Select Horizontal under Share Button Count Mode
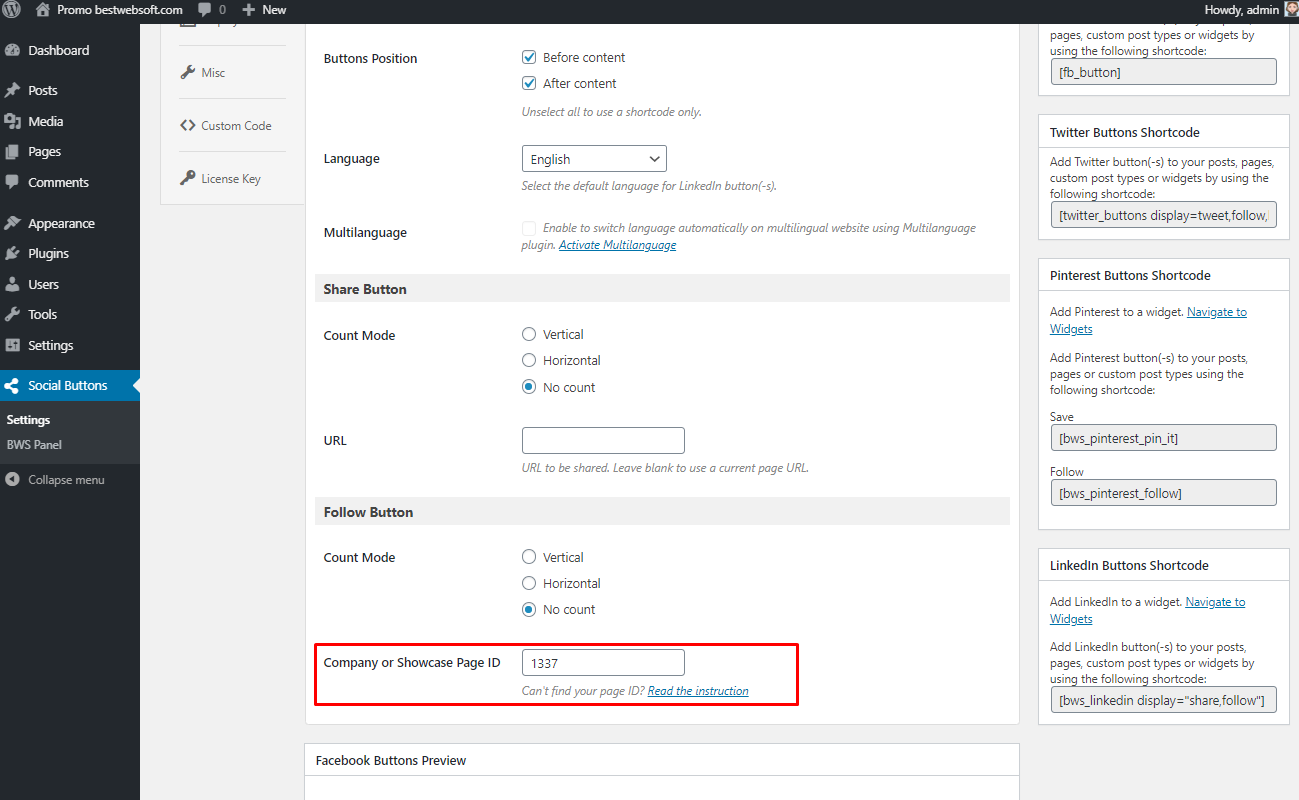 529,360
